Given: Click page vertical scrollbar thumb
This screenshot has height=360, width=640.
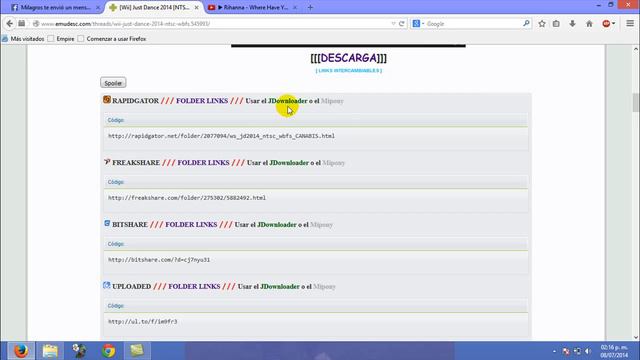Looking at the screenshot, I should pyautogui.click(x=636, y=102).
